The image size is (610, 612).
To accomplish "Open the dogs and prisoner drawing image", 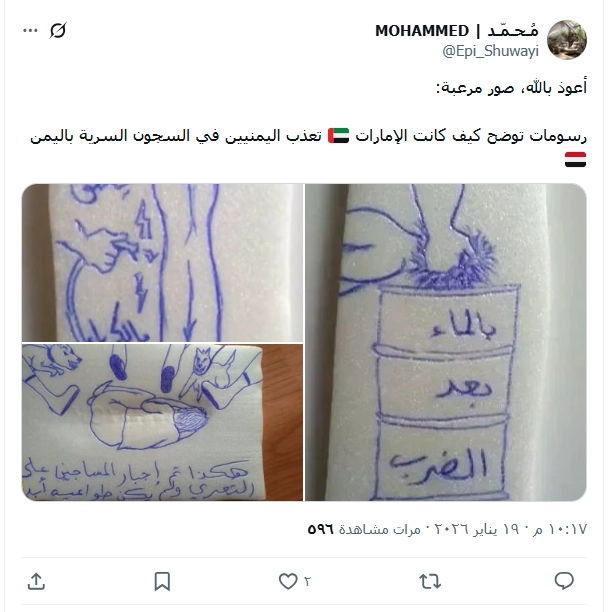I will 162,422.
